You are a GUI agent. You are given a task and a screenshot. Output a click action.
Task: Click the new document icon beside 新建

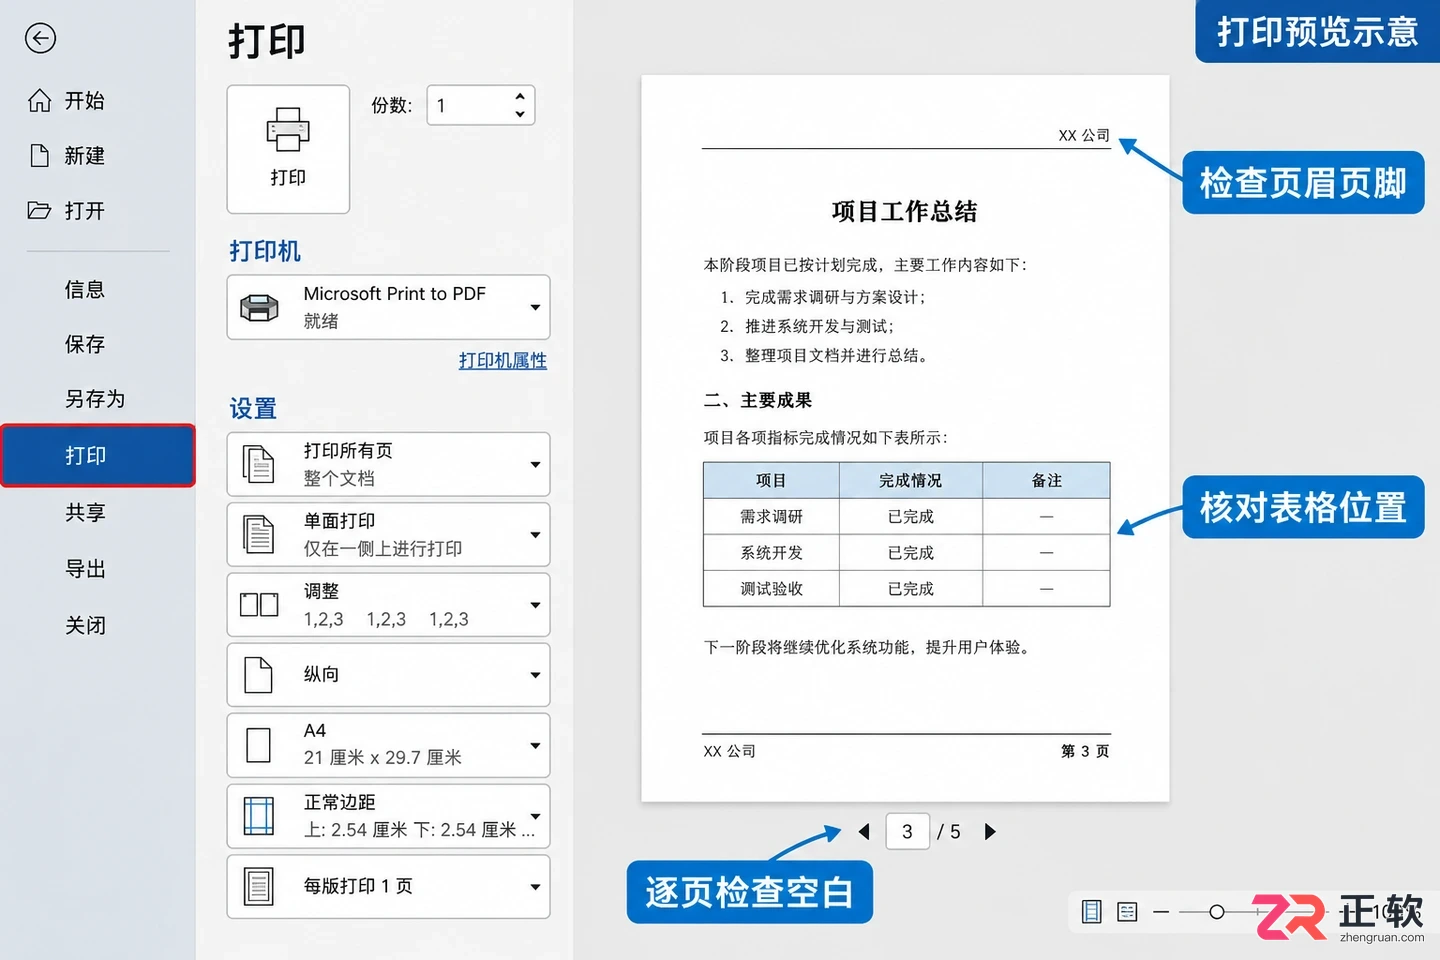pyautogui.click(x=40, y=155)
